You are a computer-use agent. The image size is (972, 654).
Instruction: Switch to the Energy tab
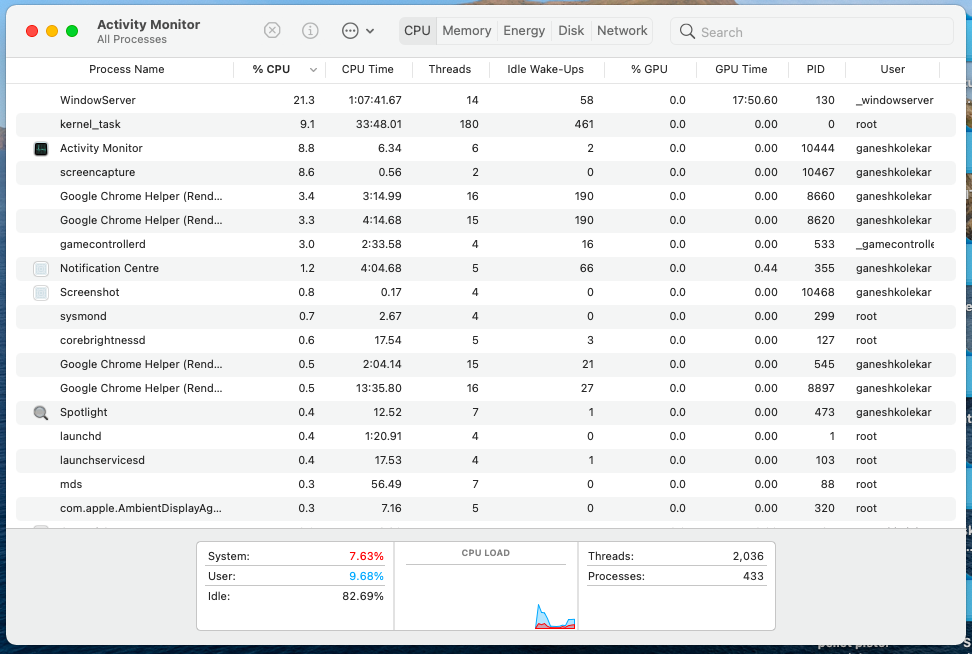(524, 30)
